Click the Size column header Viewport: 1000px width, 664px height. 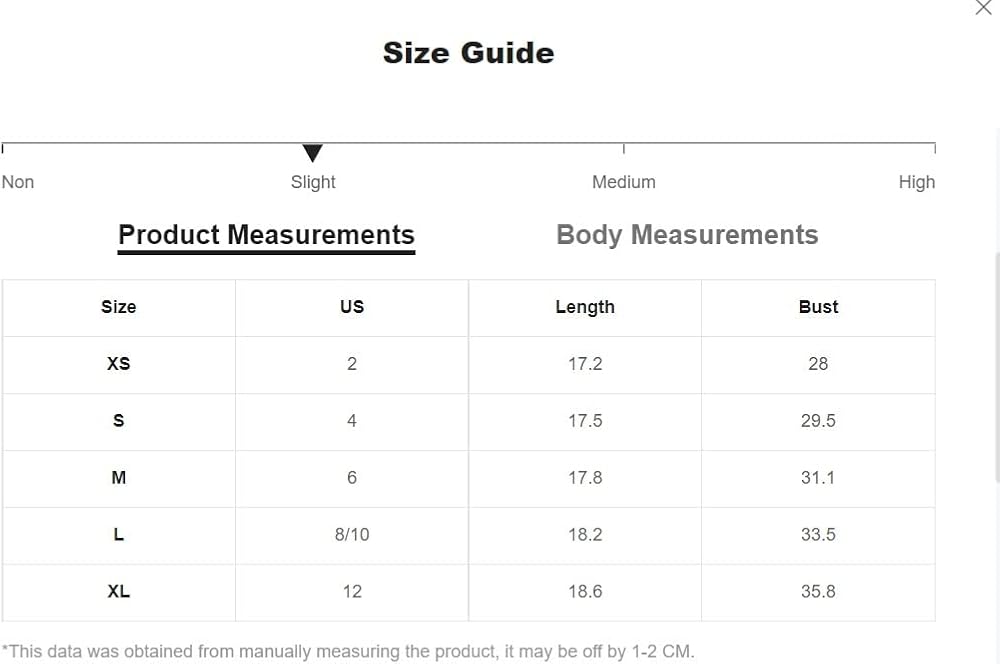click(118, 307)
